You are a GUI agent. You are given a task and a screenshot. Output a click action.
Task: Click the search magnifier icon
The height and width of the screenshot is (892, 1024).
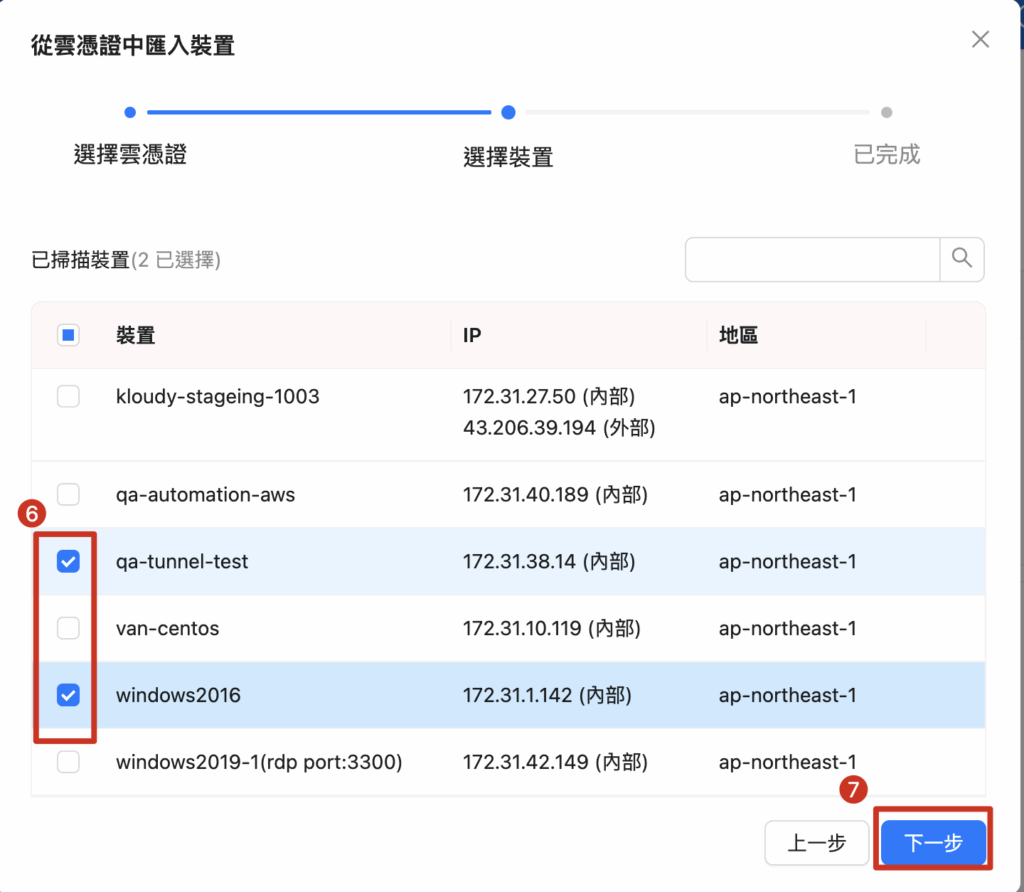pos(962,259)
